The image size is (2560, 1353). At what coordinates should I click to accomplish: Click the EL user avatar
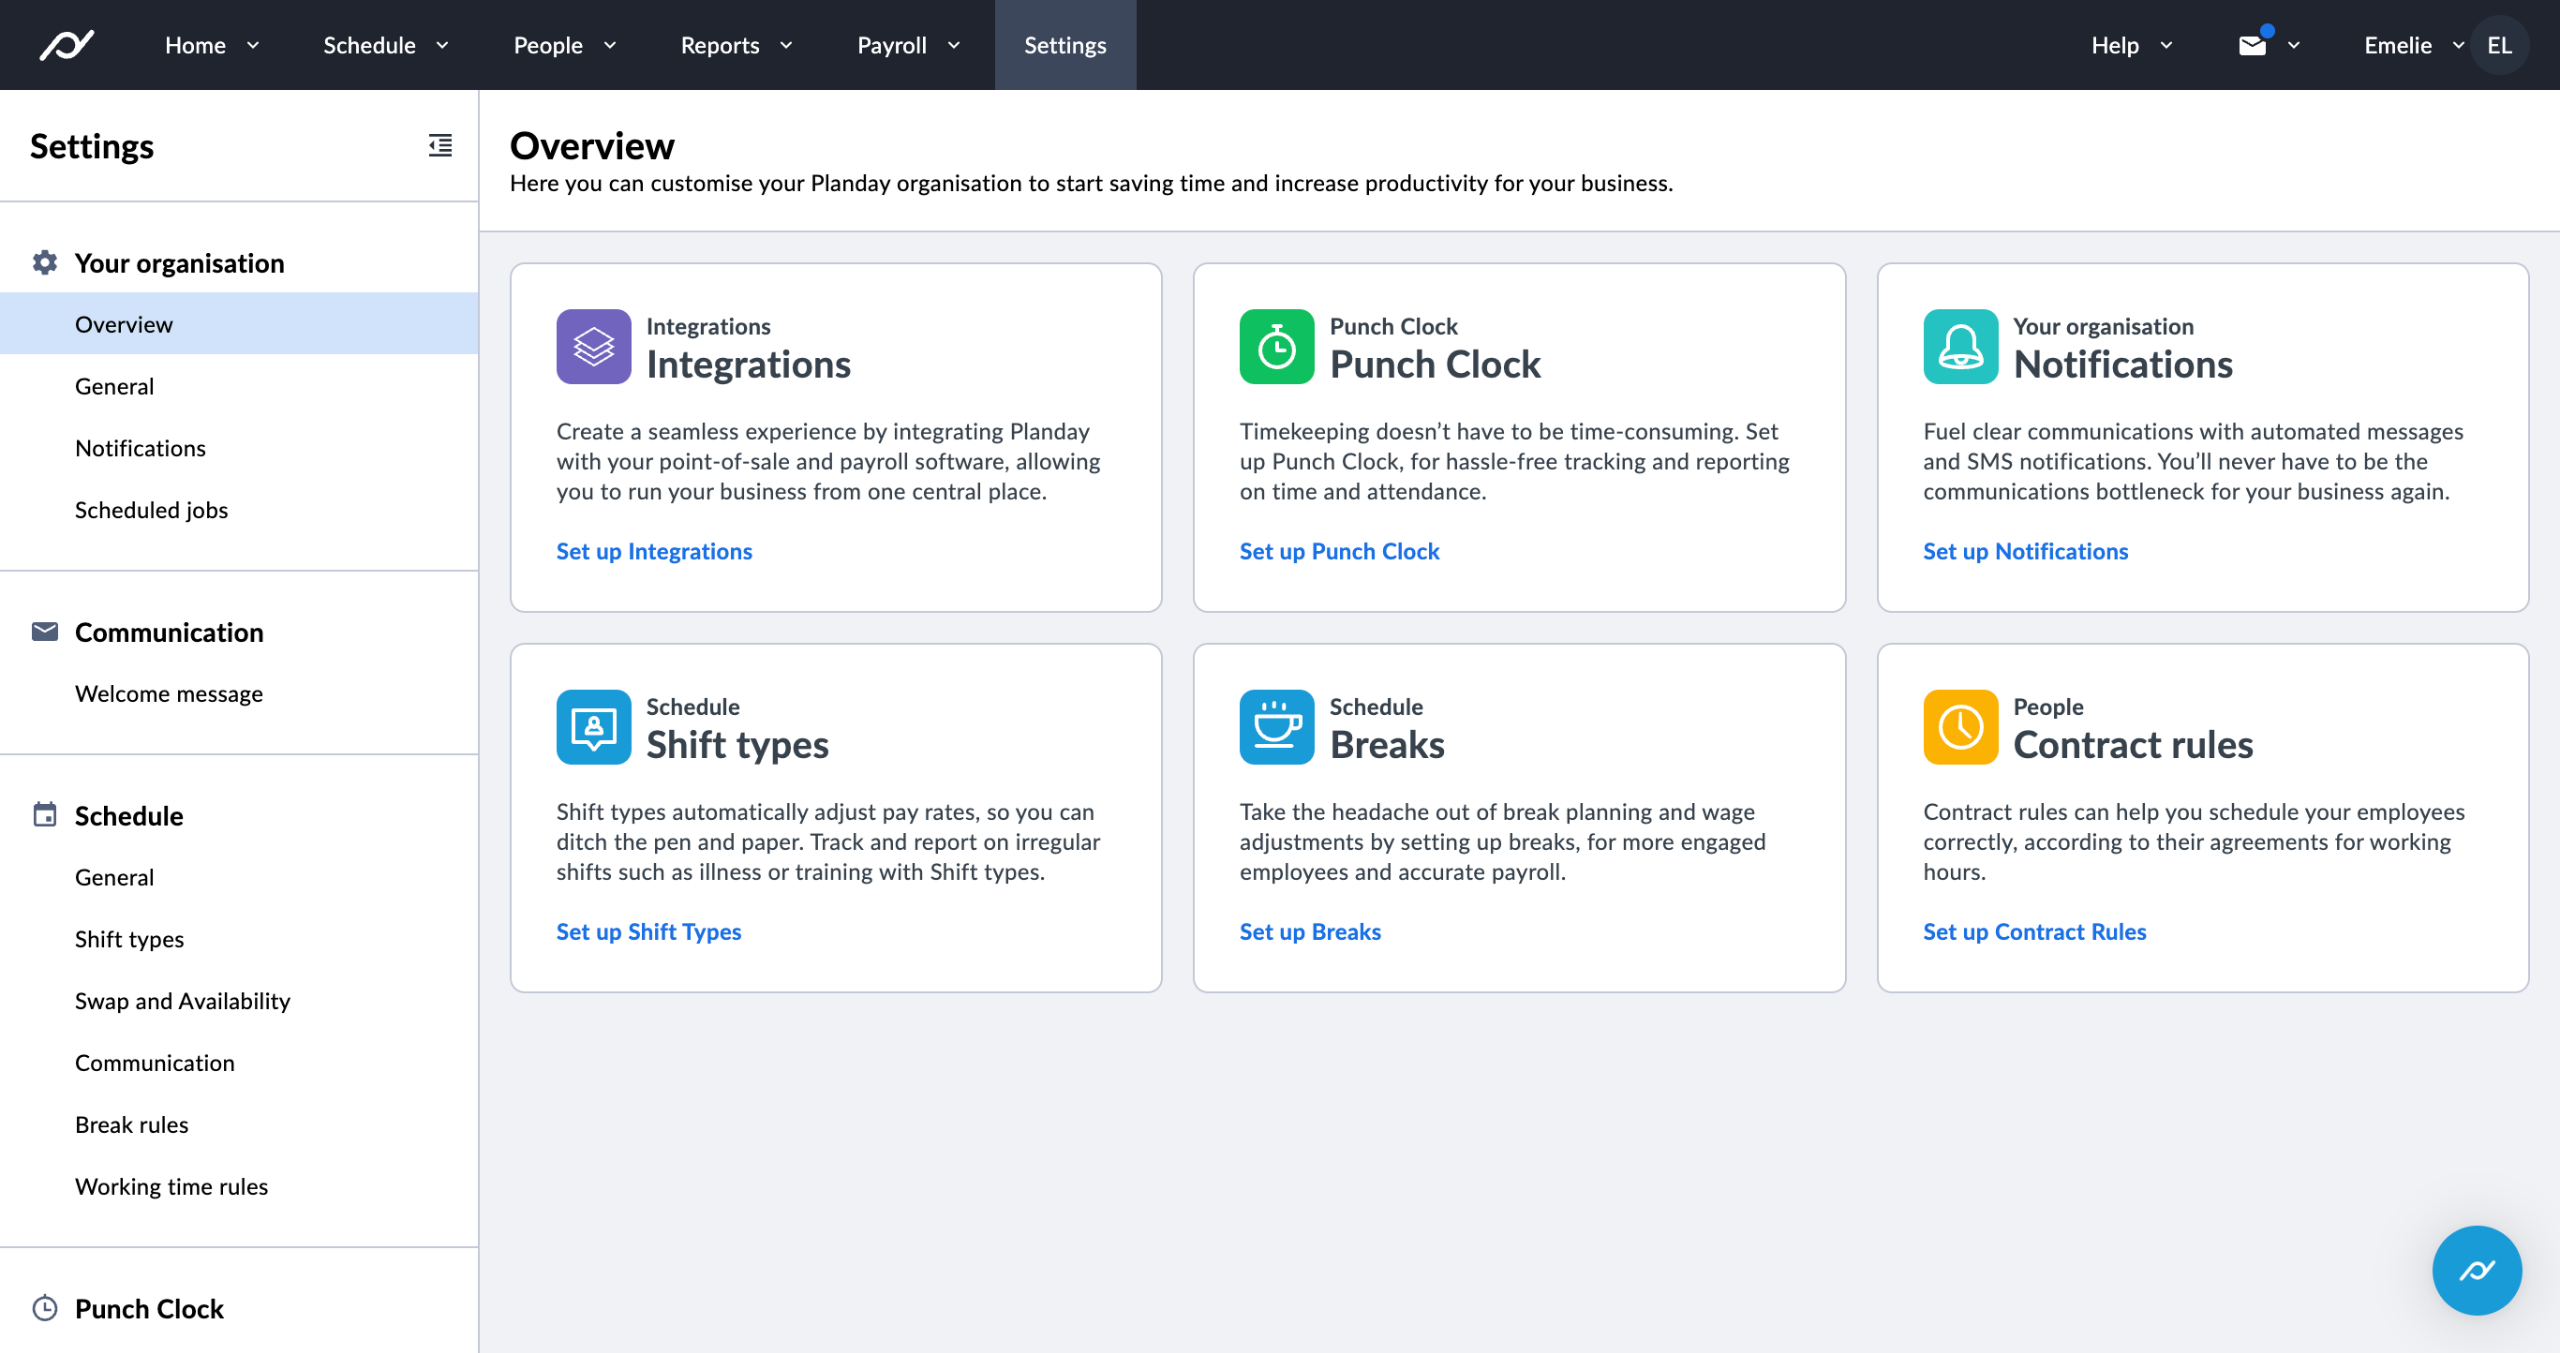[2499, 45]
